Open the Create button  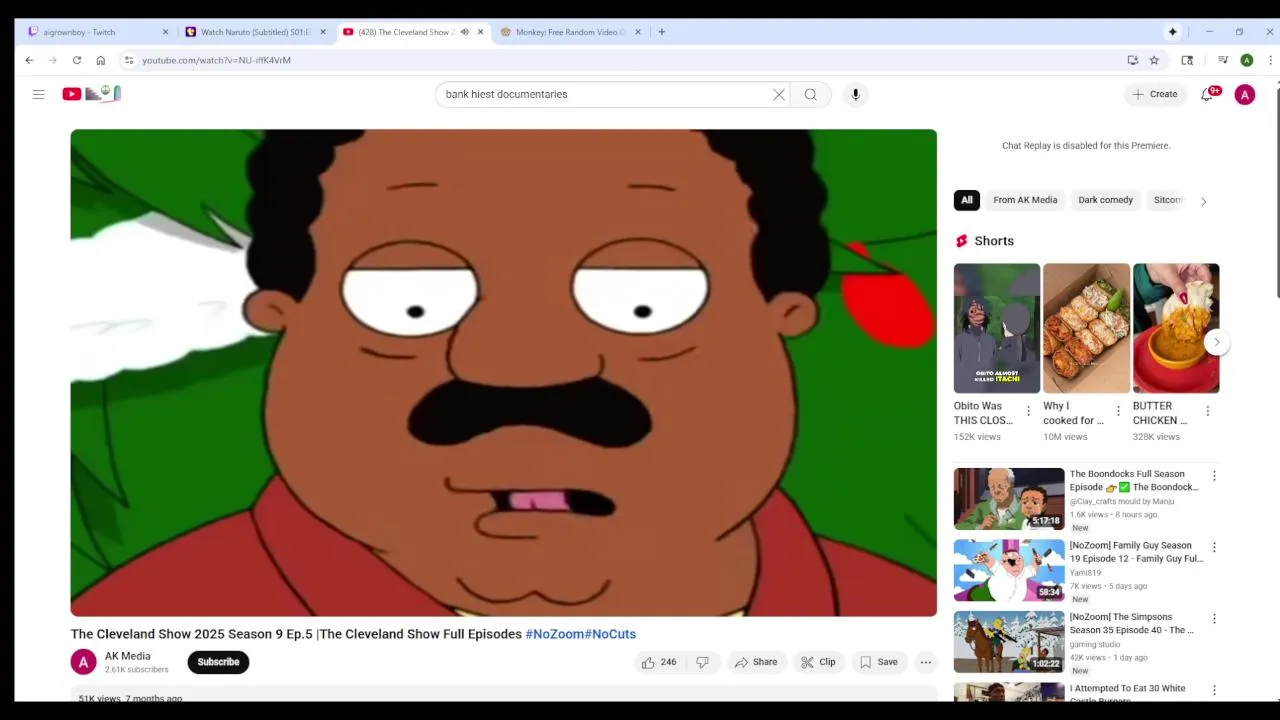coord(1155,94)
